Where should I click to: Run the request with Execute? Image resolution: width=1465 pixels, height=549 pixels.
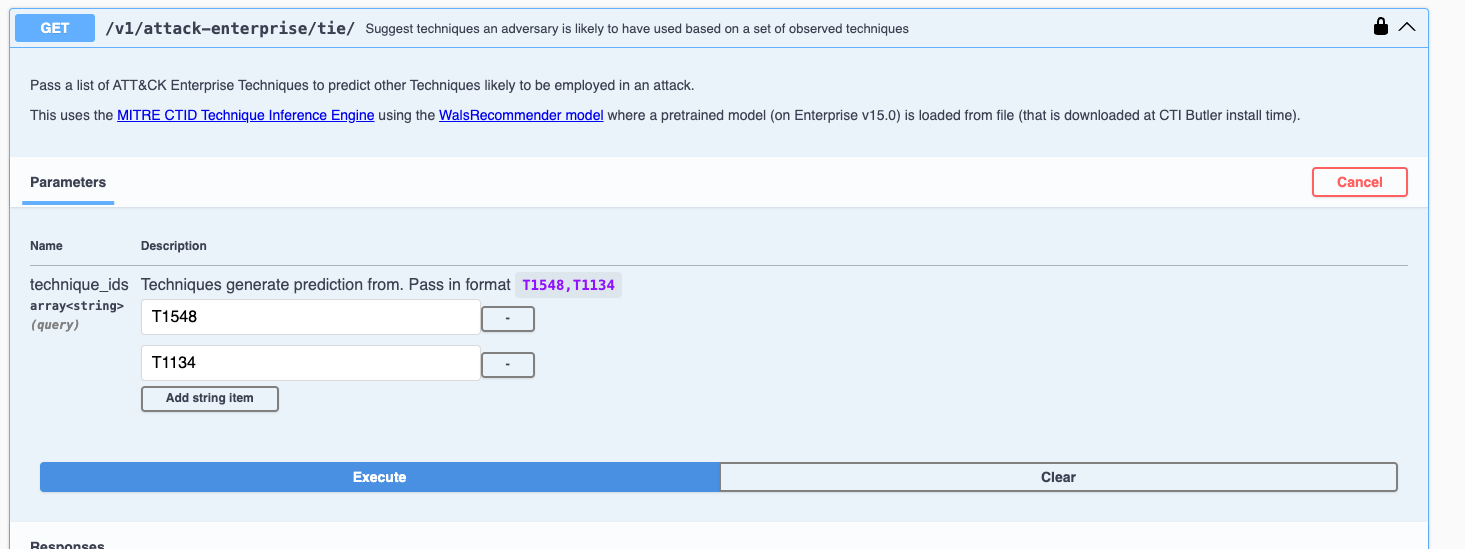(x=379, y=477)
